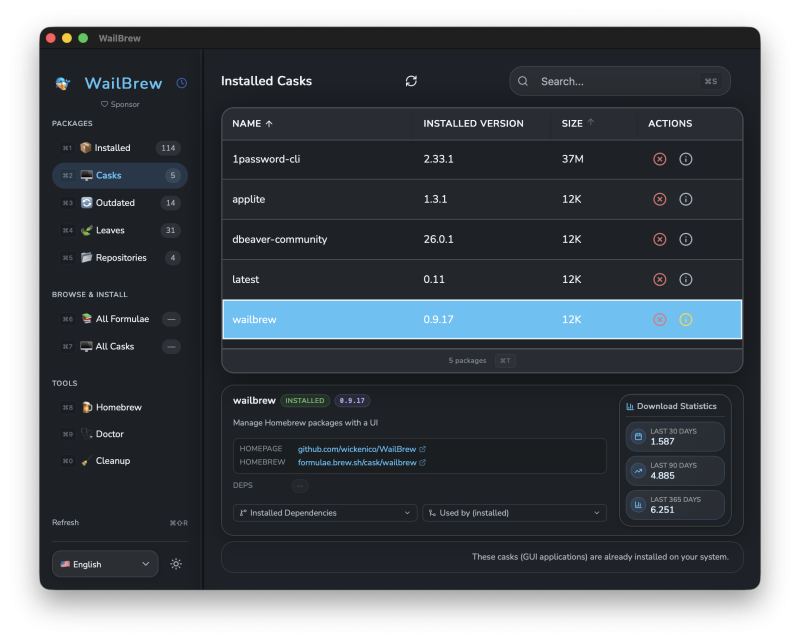
Task: Click the DEPS placeholder badge
Action: [x=300, y=486]
